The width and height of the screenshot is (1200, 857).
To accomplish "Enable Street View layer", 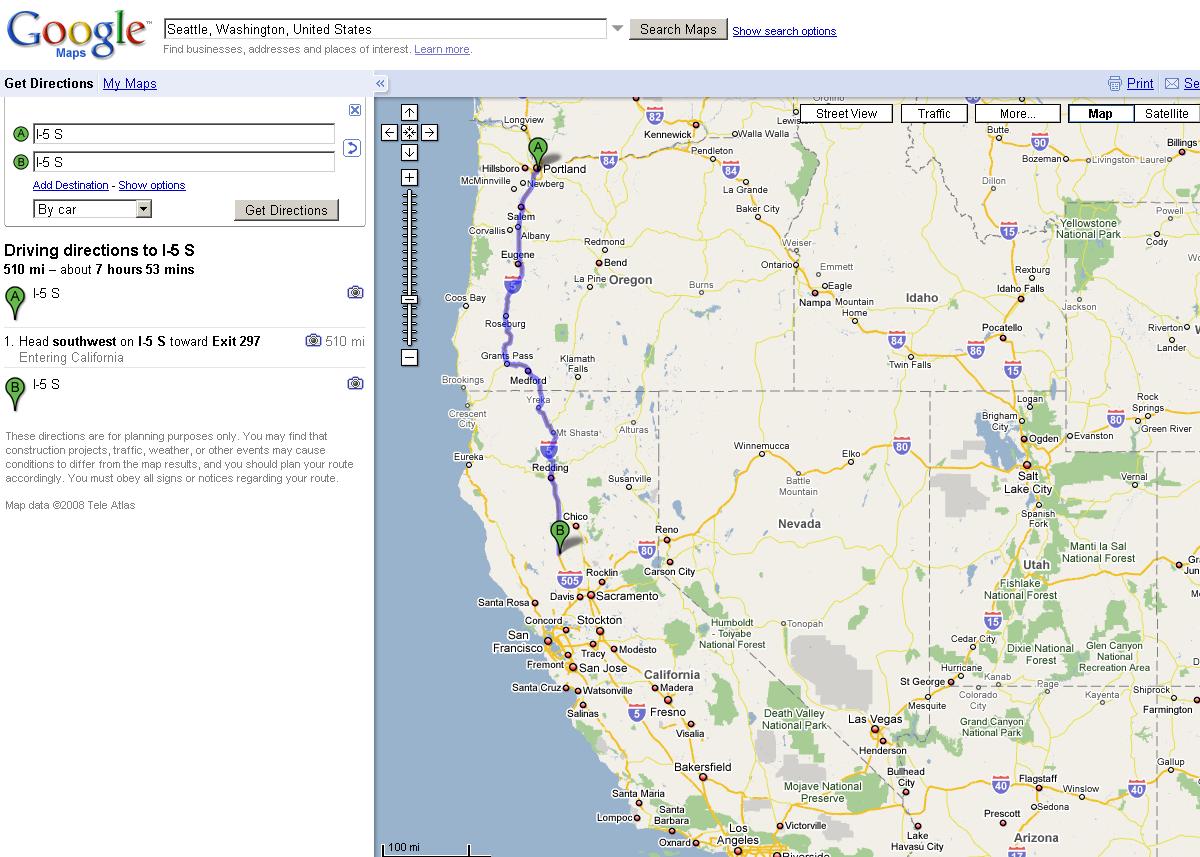I will pos(846,113).
